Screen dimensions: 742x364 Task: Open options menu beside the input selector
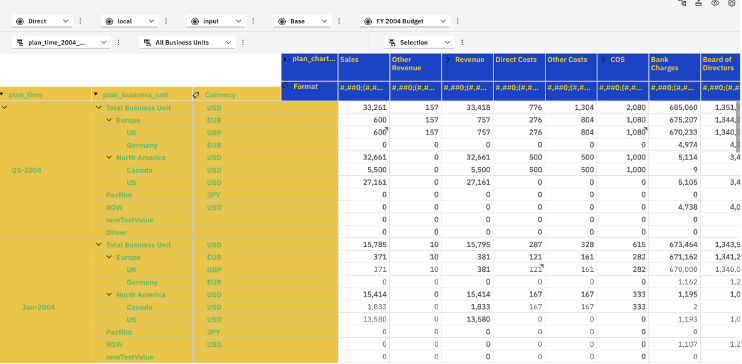click(253, 21)
